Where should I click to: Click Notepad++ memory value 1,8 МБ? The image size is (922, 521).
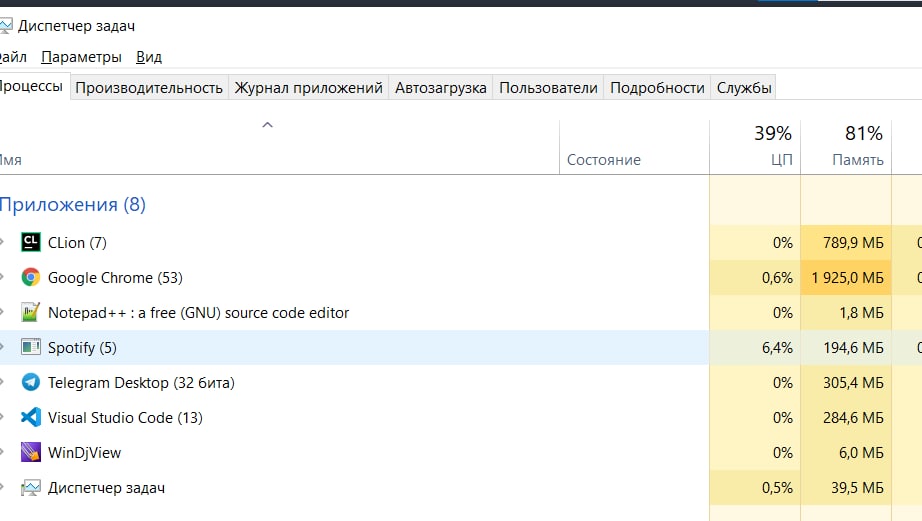861,312
